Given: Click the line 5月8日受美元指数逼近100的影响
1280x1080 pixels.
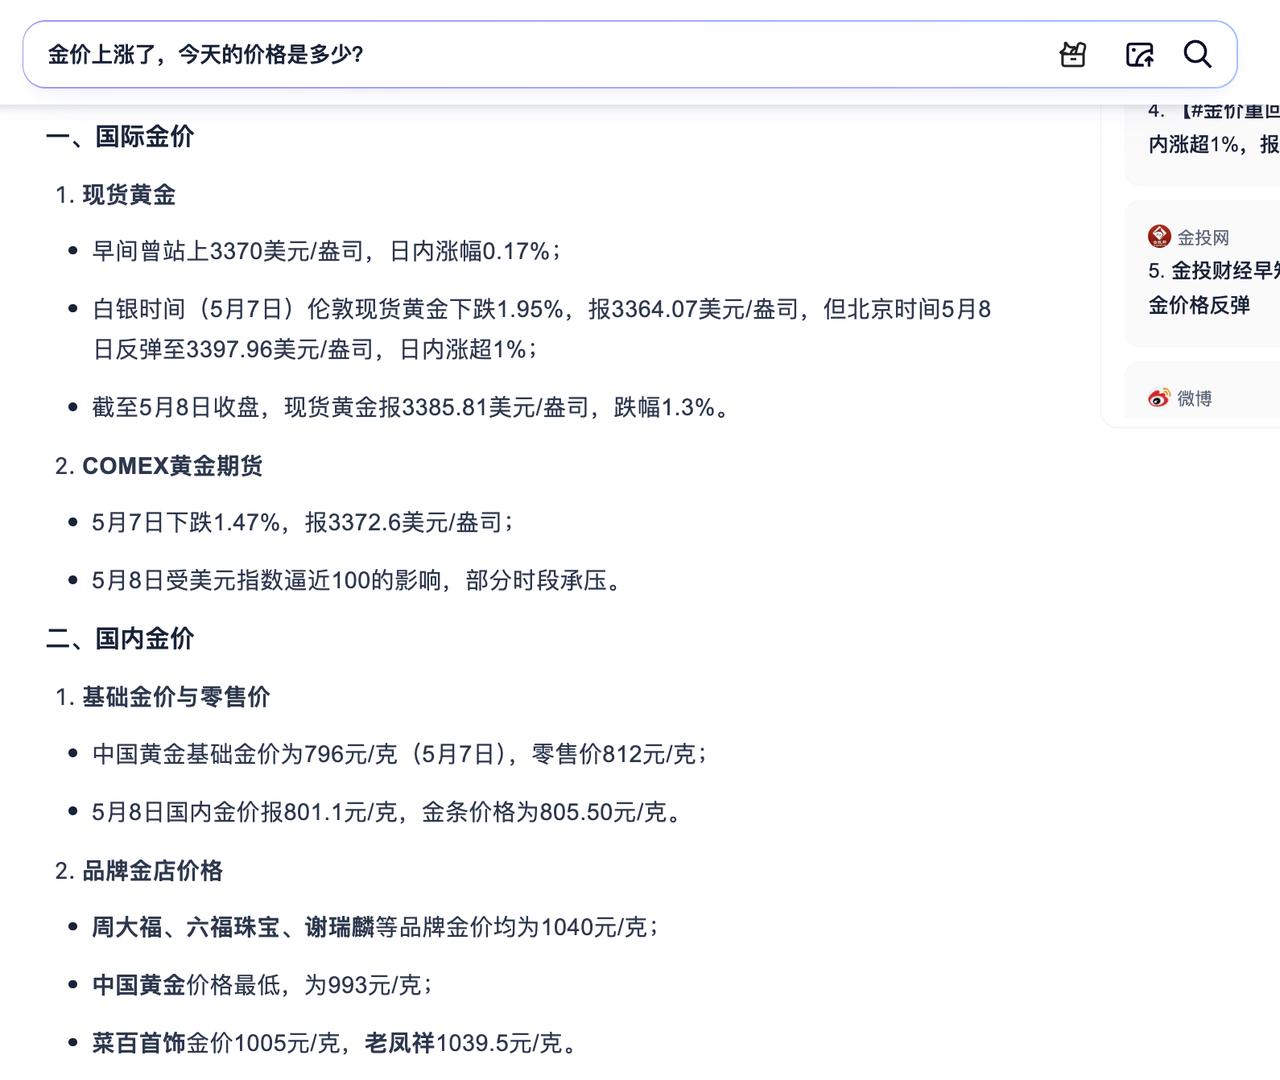Looking at the screenshot, I should point(357,580).
